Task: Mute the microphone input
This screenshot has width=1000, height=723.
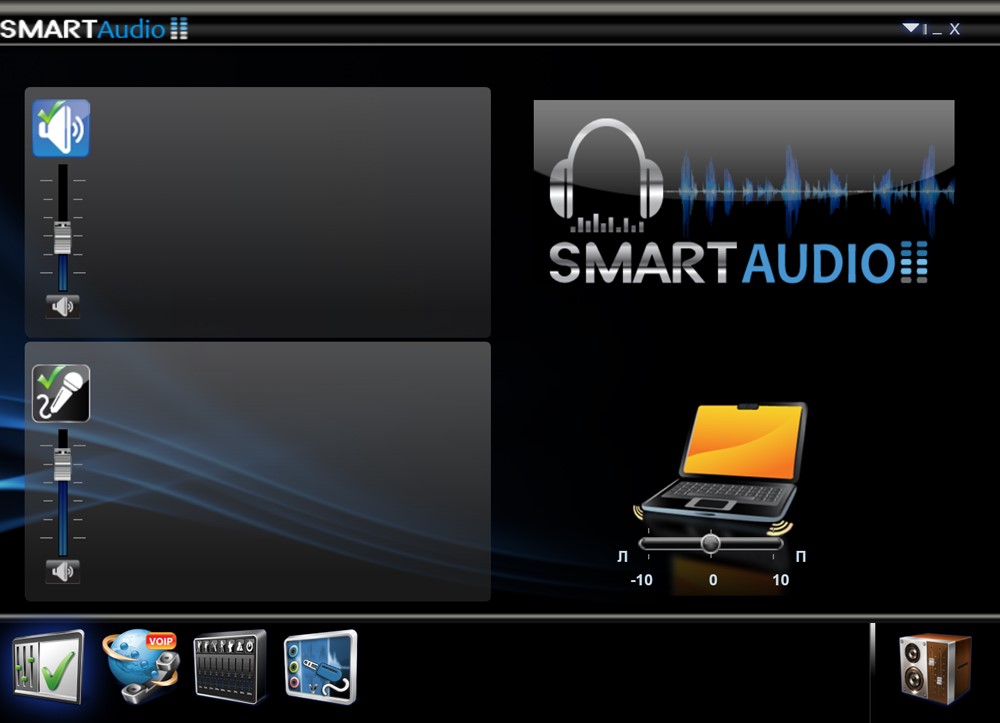Action: click(62, 571)
